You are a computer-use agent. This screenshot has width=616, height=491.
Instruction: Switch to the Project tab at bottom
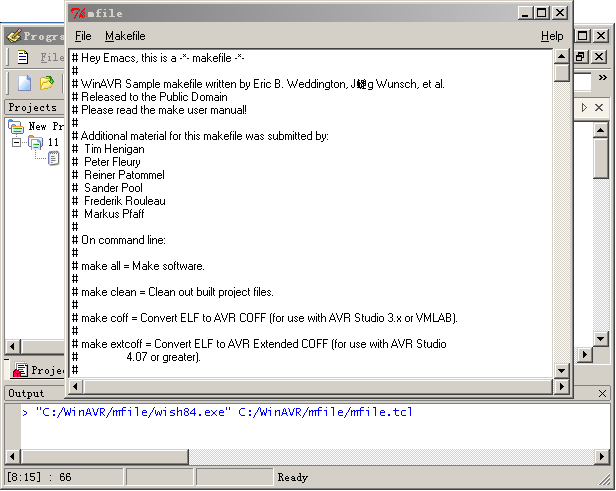[x=38, y=370]
